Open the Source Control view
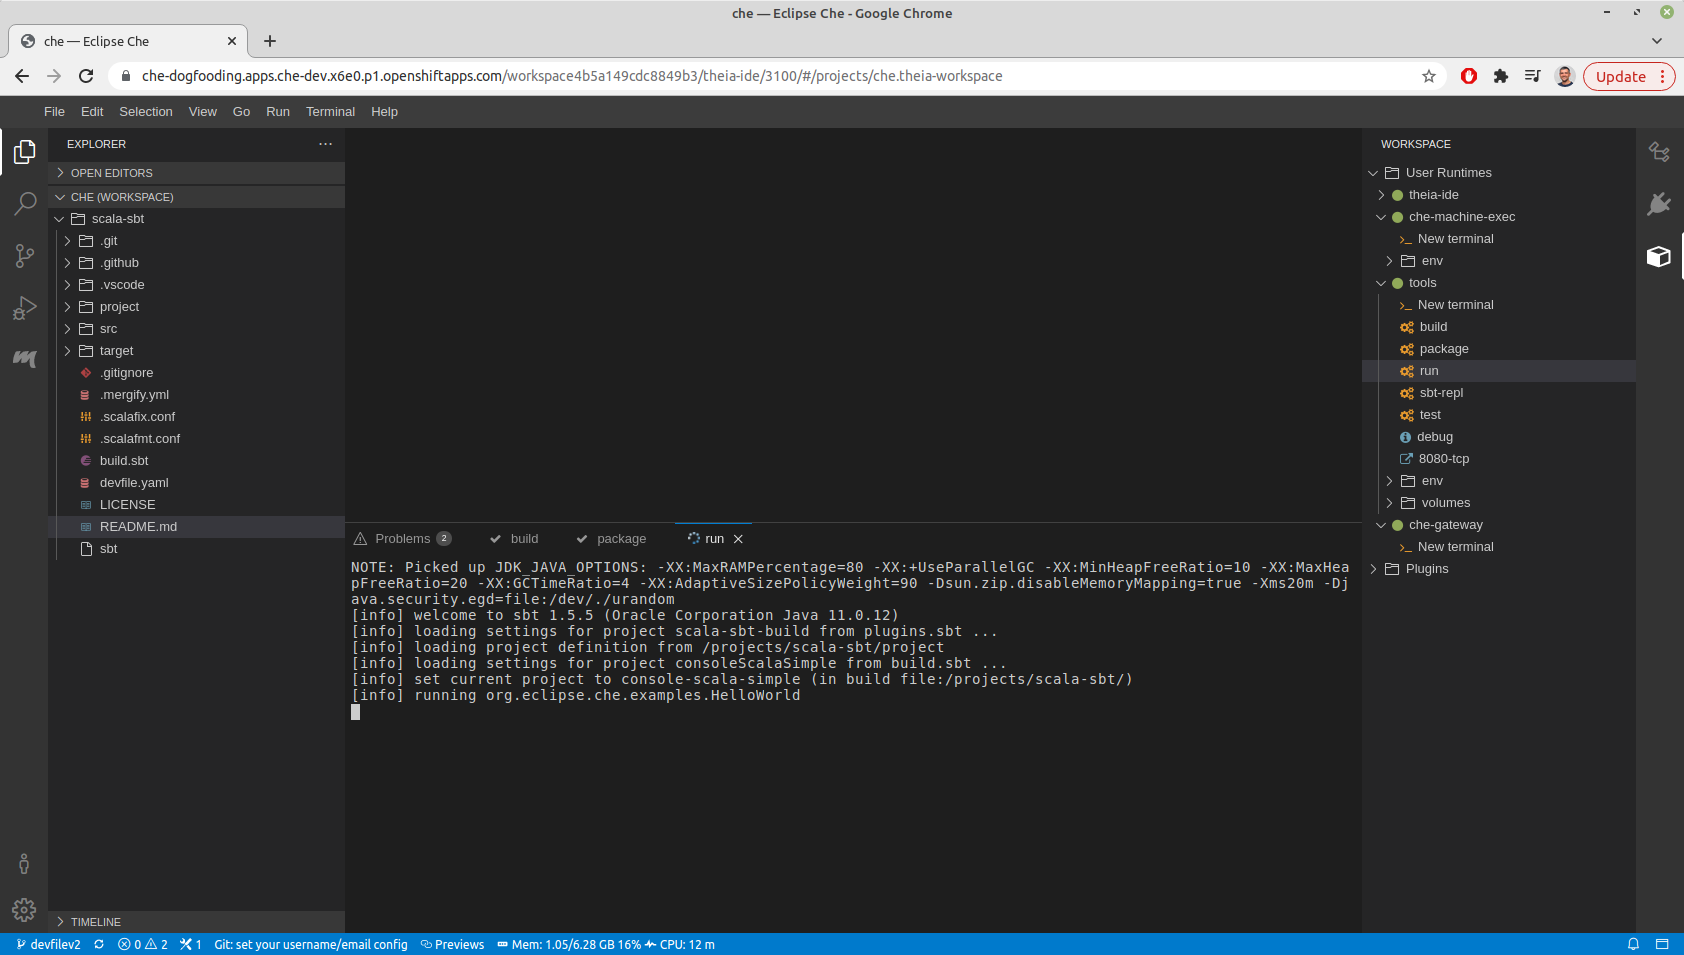Image resolution: width=1684 pixels, height=955 pixels. tap(24, 255)
